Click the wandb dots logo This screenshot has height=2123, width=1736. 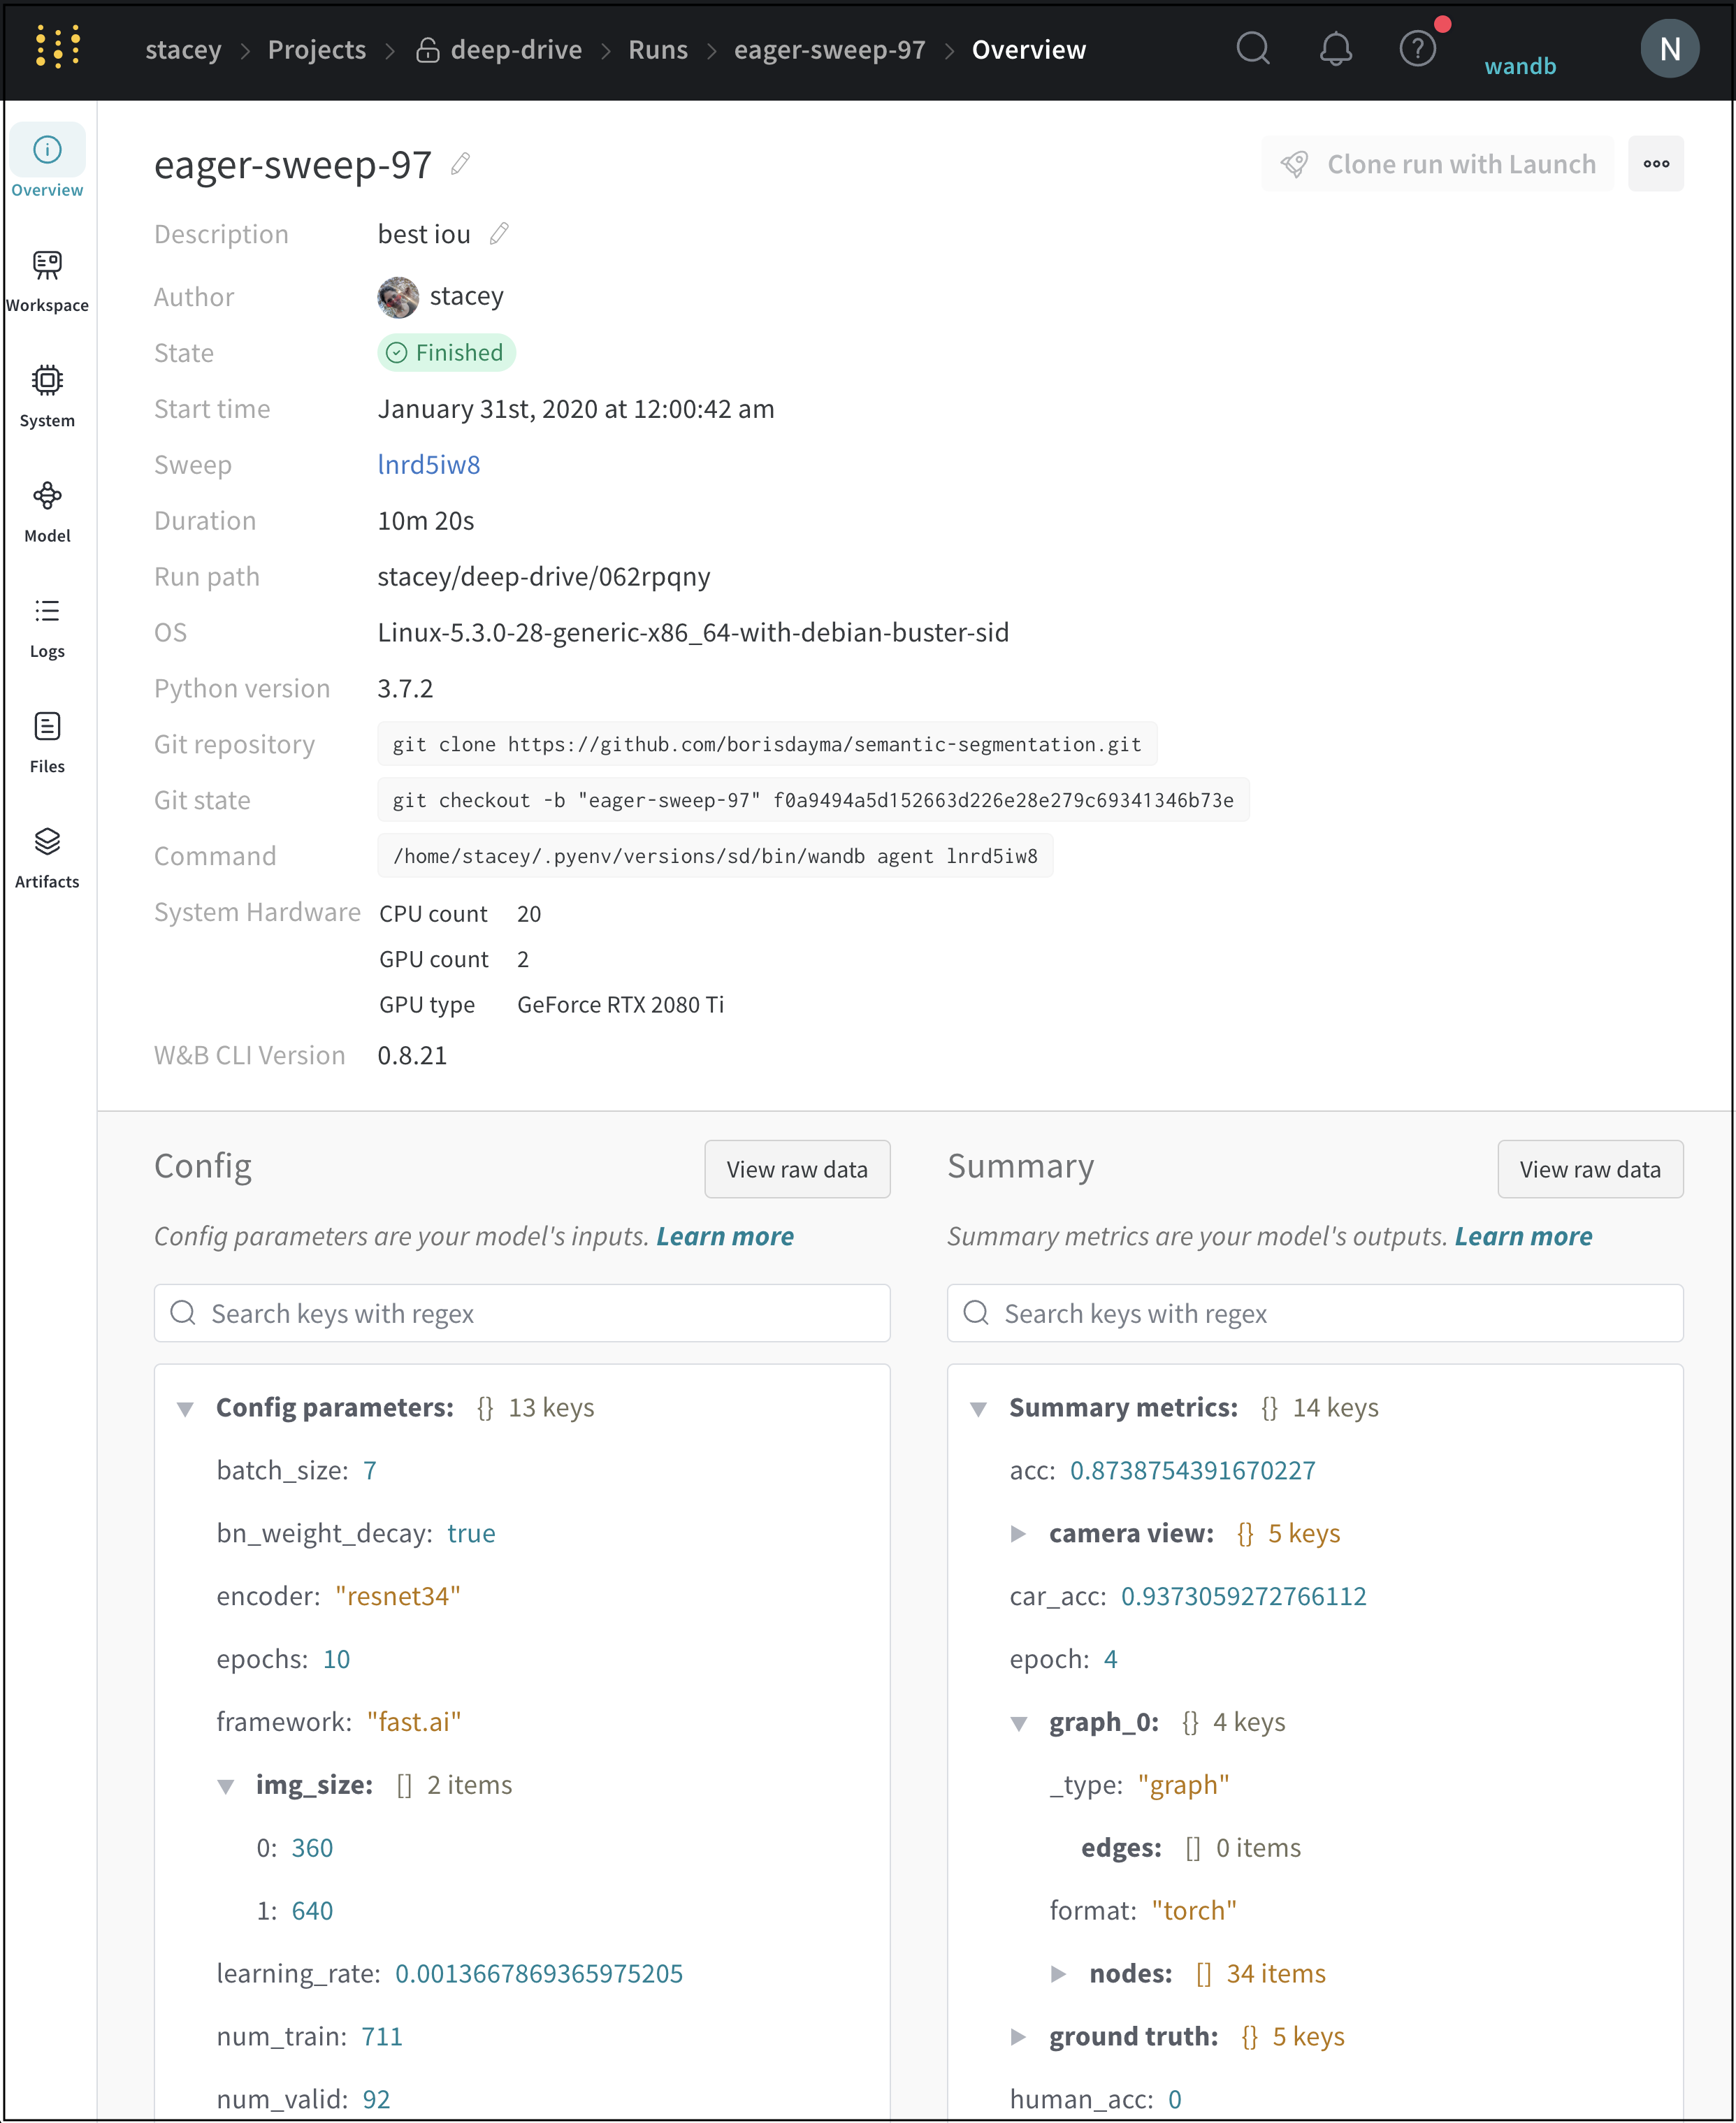[58, 48]
